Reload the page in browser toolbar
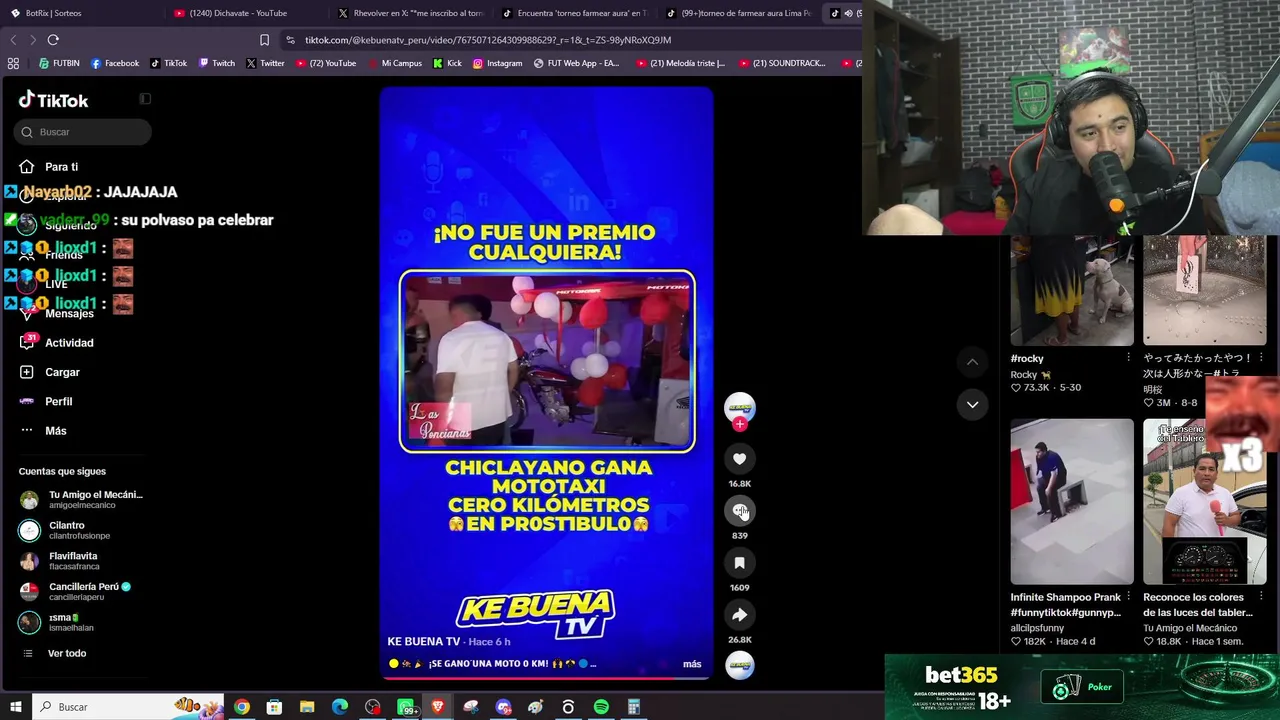 point(53,40)
